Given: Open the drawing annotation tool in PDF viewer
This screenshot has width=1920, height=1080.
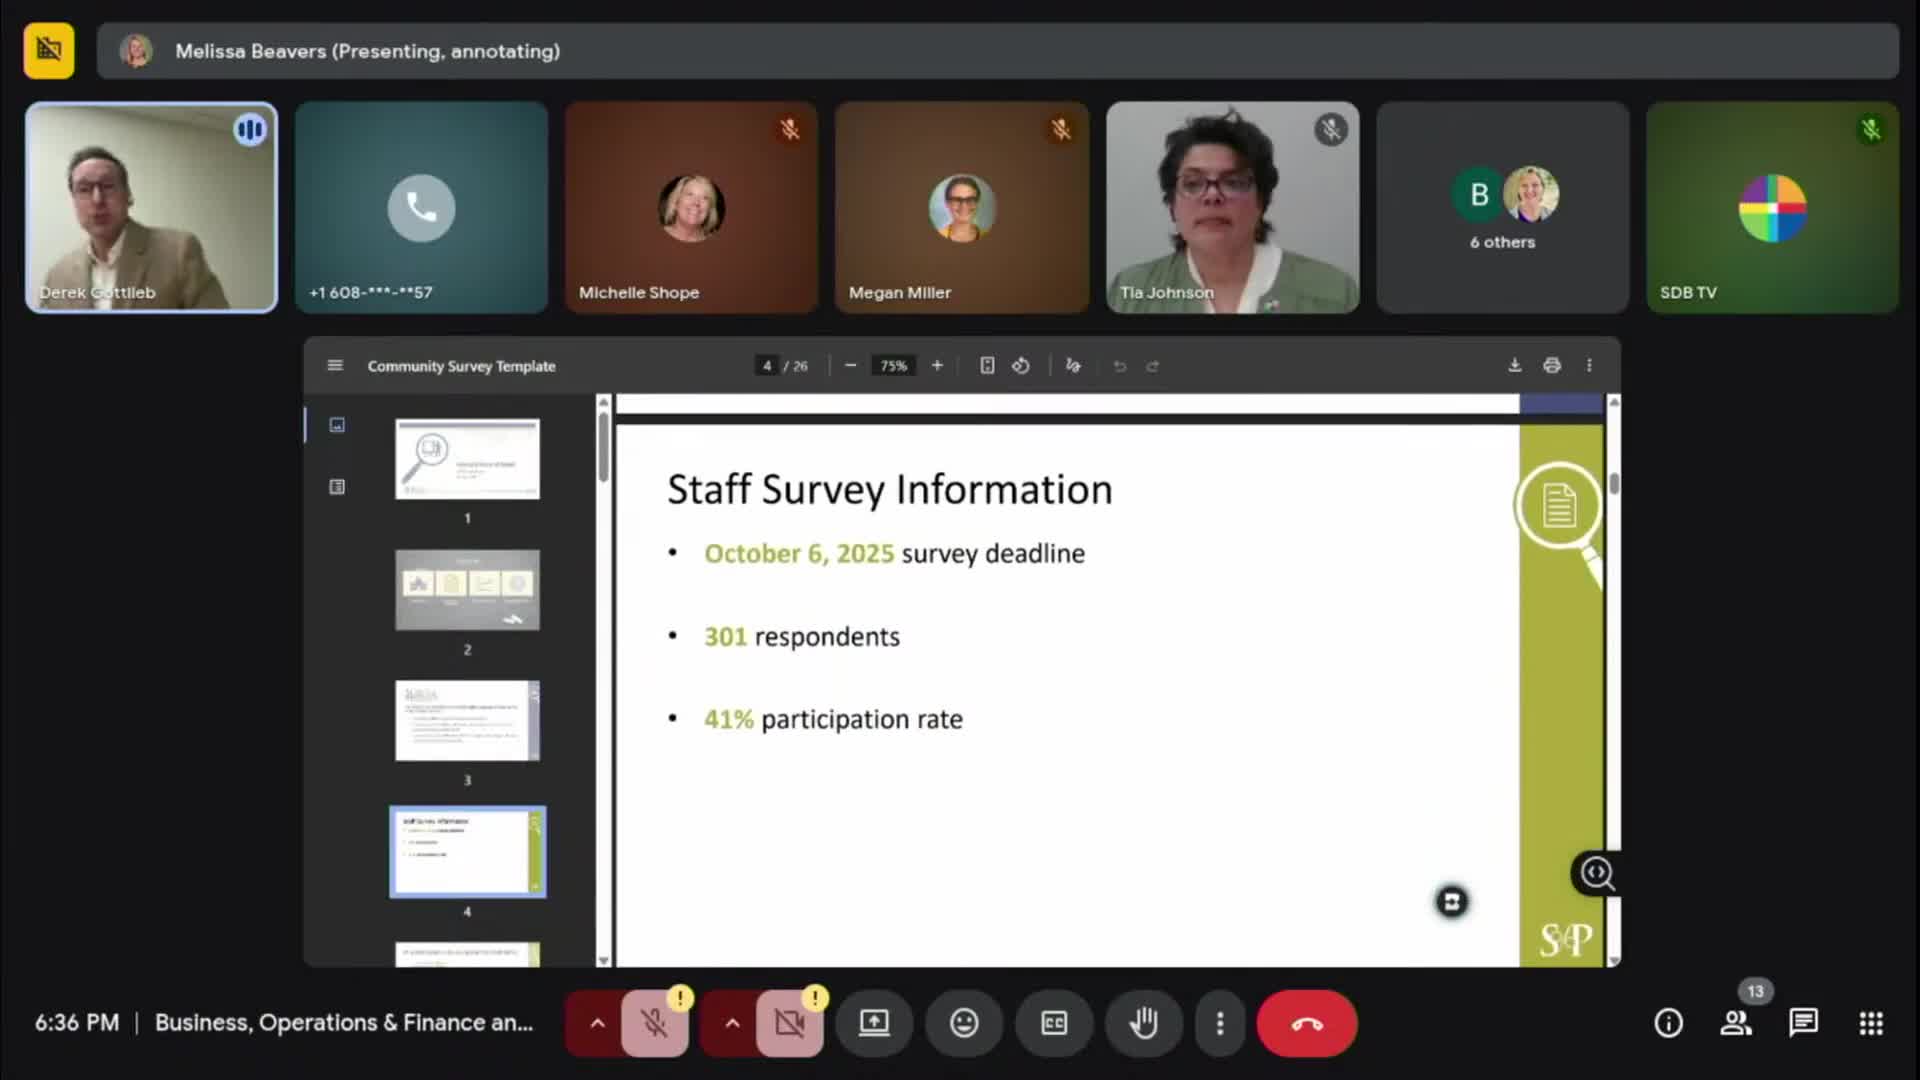Looking at the screenshot, I should [x=1073, y=365].
